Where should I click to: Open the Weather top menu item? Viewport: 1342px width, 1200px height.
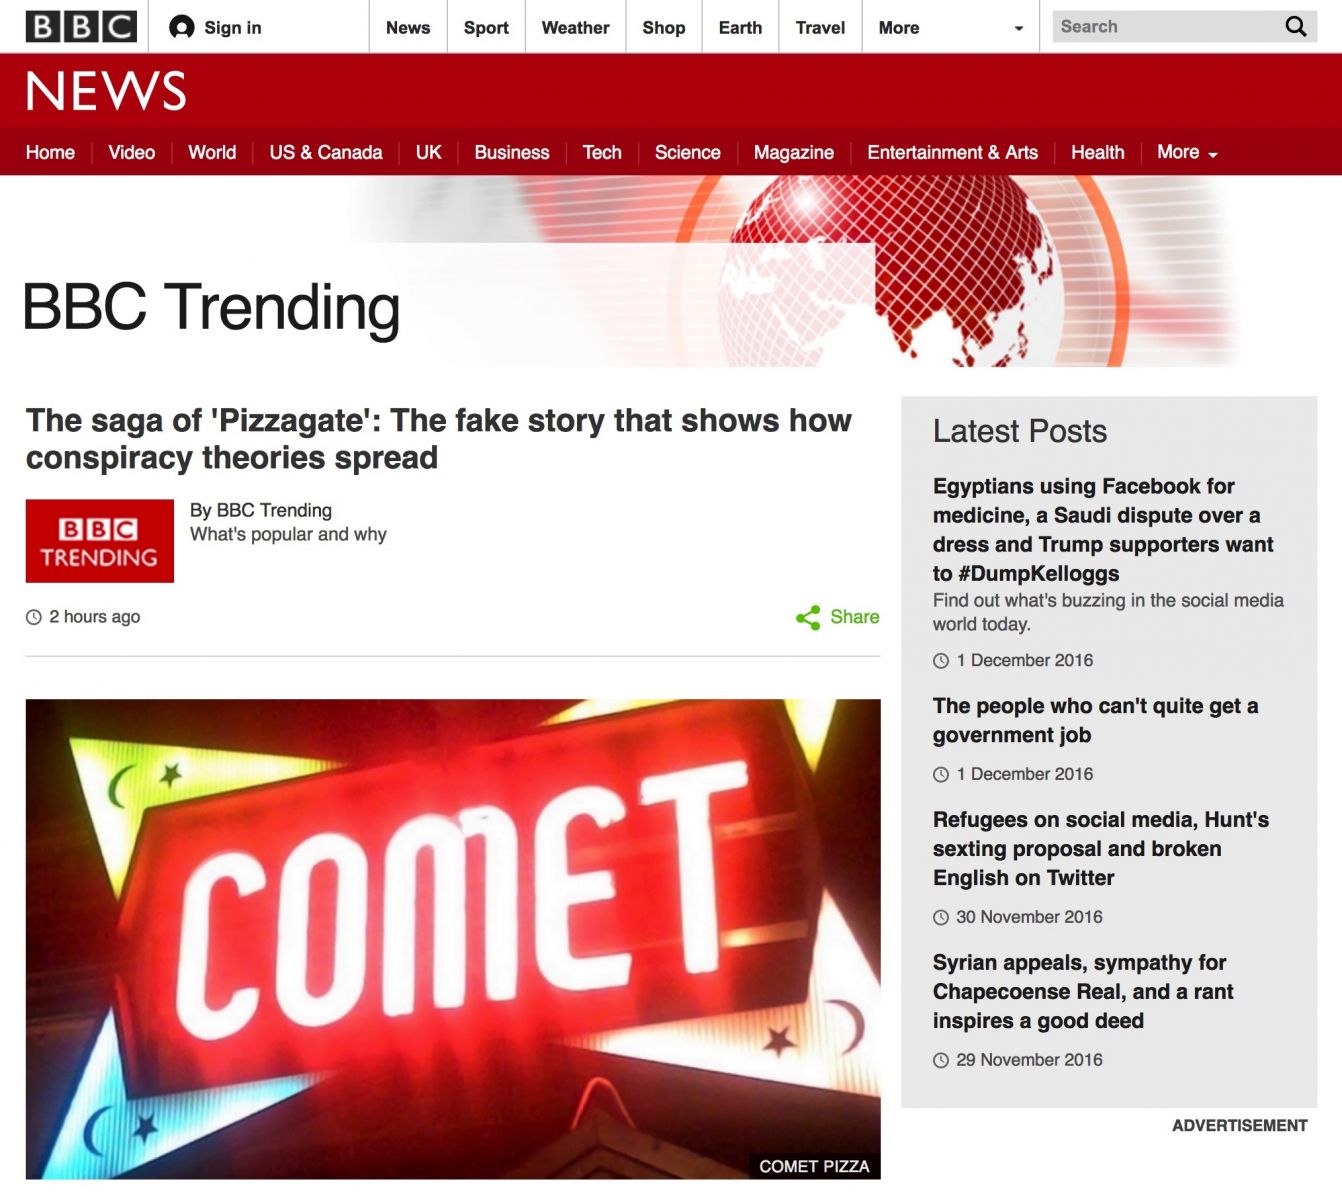(575, 28)
